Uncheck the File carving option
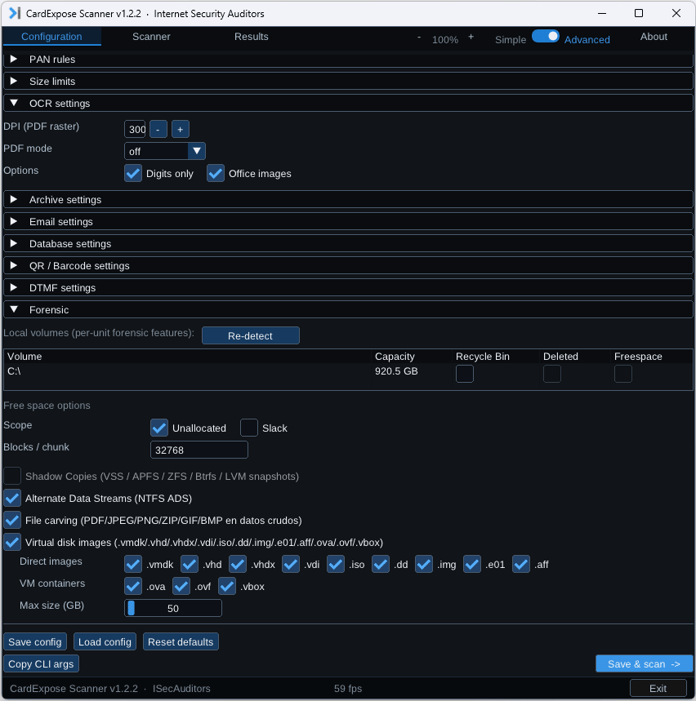 [12, 520]
